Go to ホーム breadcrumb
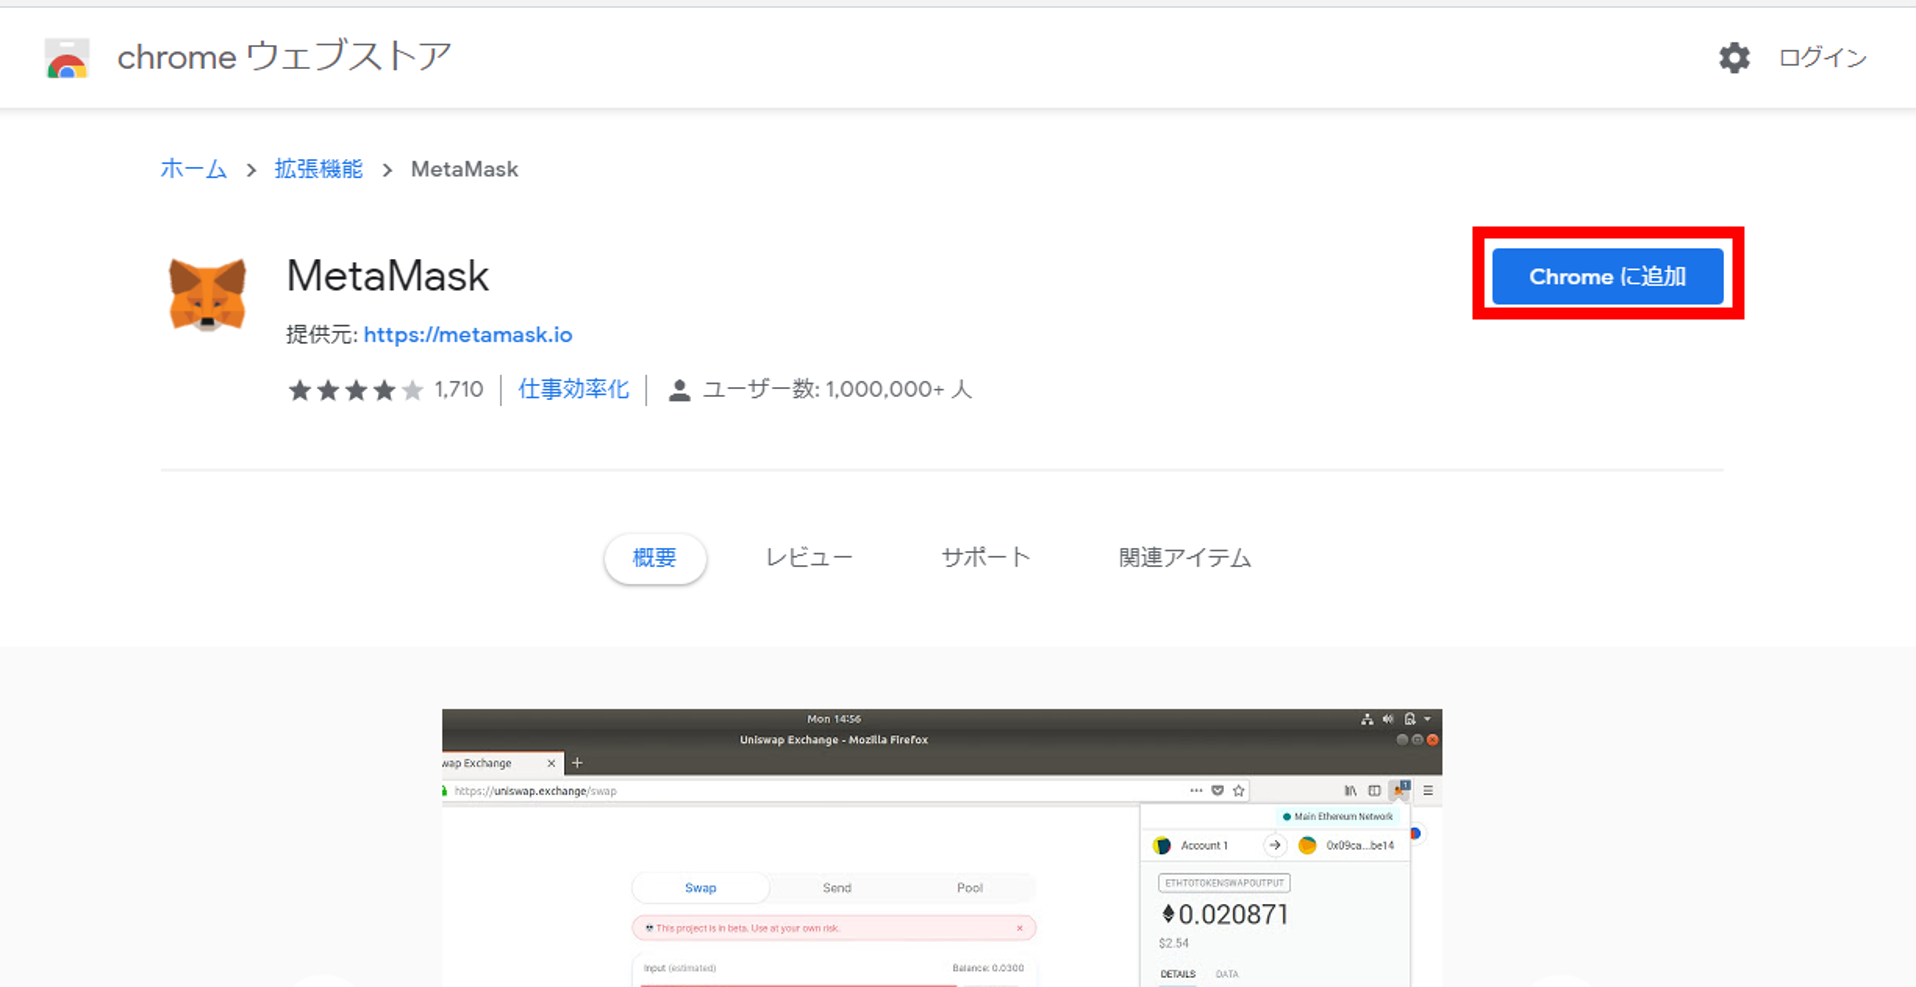 [194, 169]
